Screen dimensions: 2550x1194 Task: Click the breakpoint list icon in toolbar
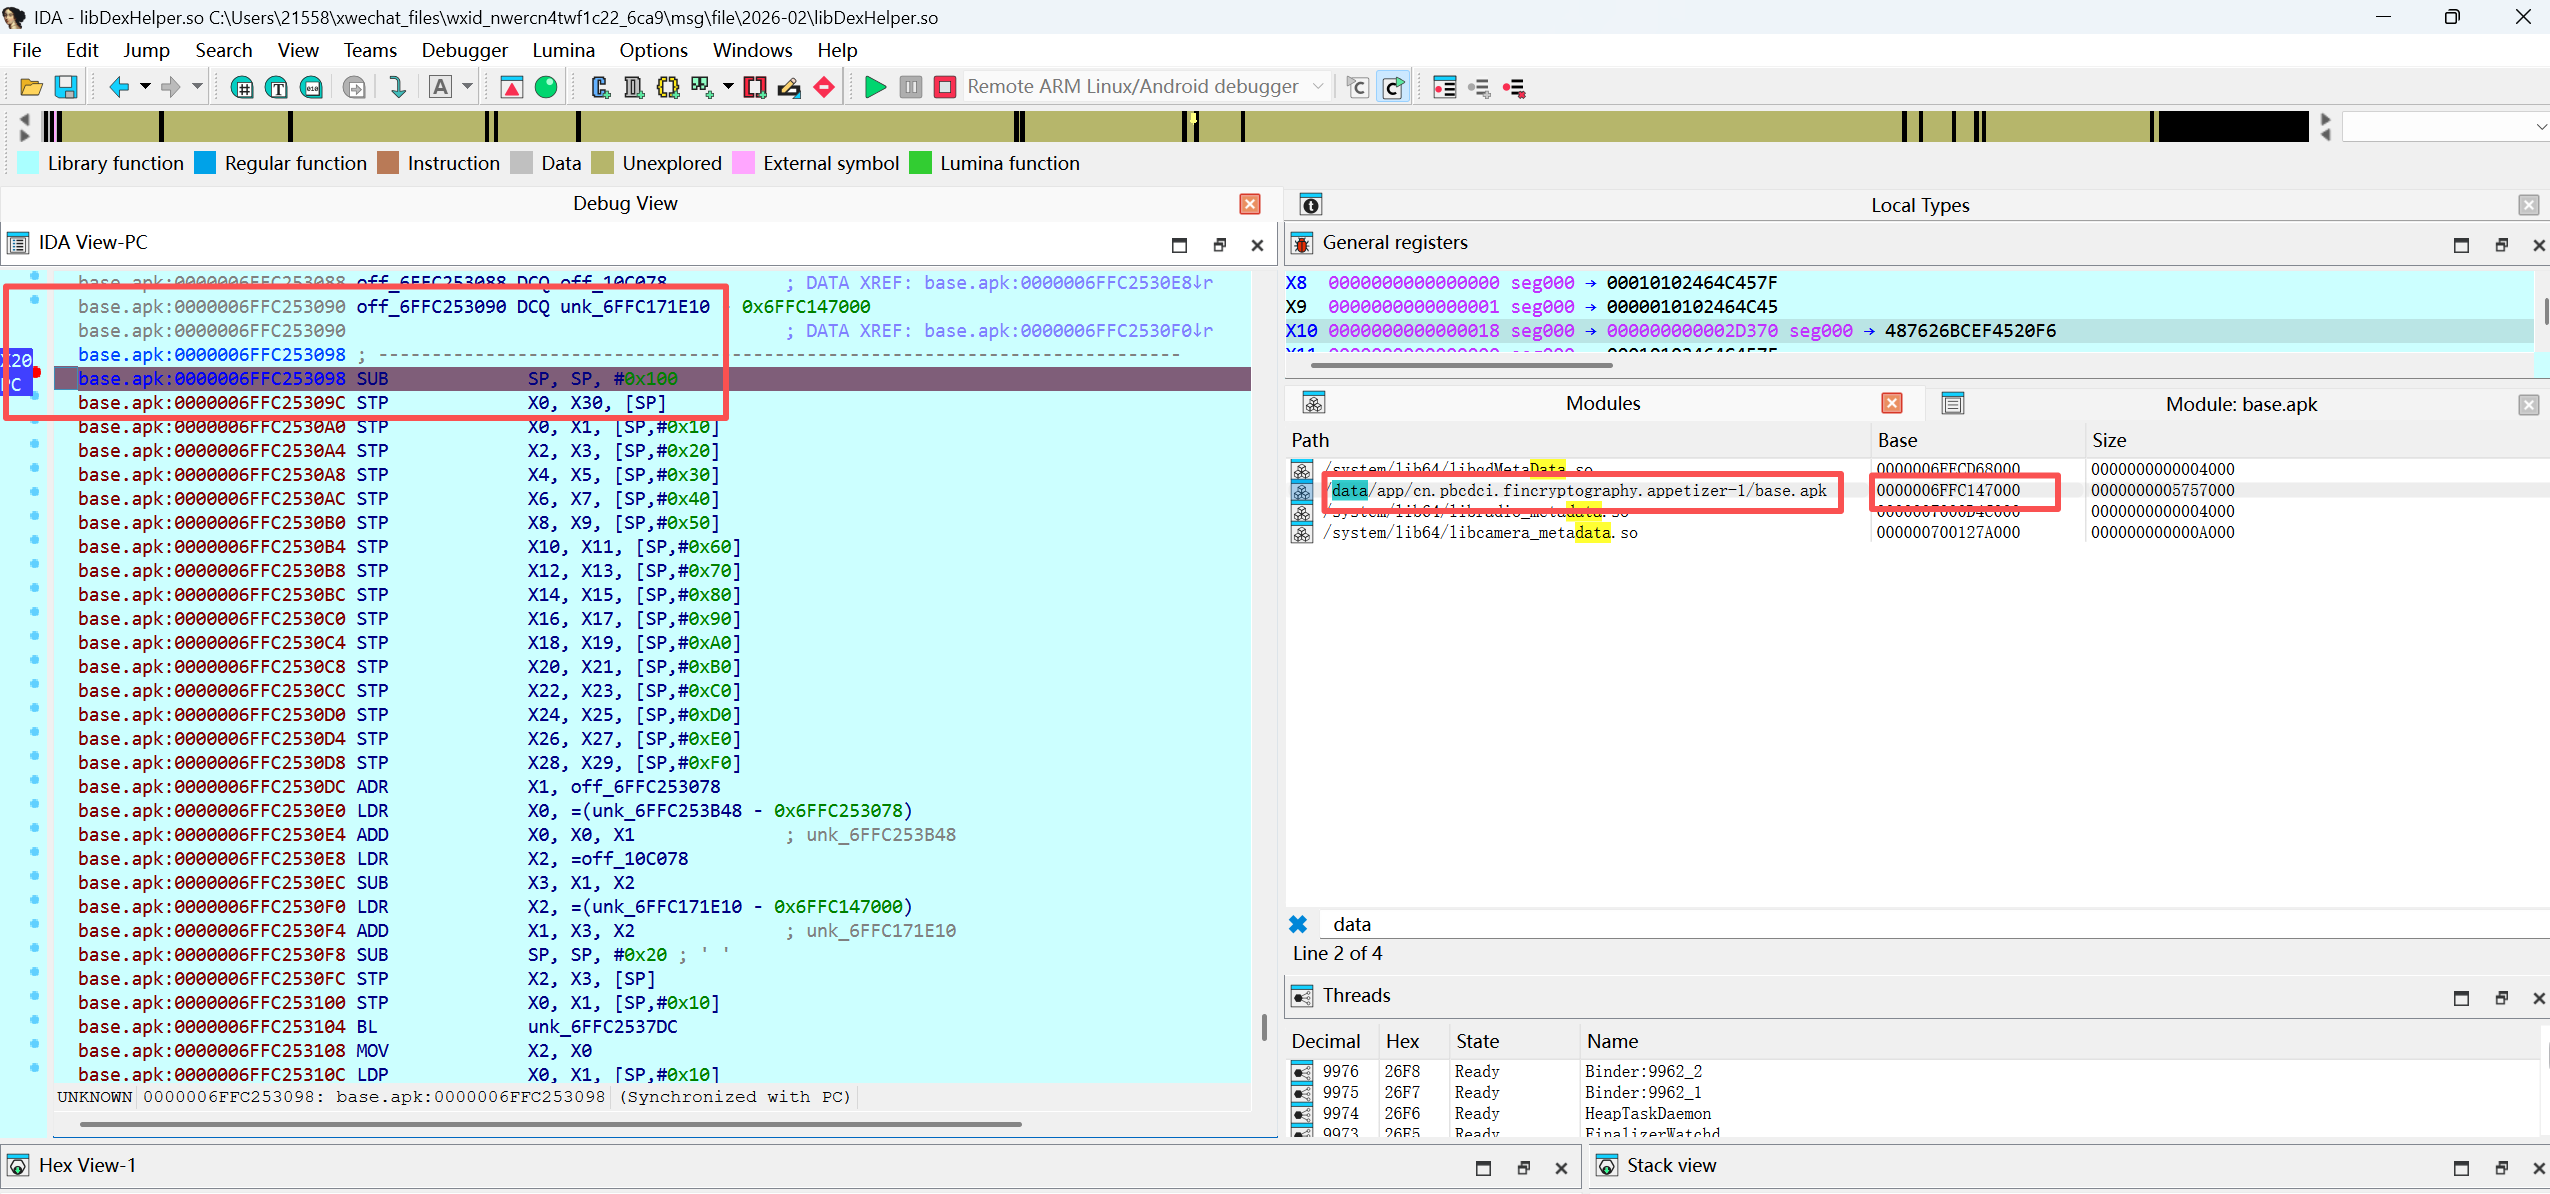[1444, 88]
